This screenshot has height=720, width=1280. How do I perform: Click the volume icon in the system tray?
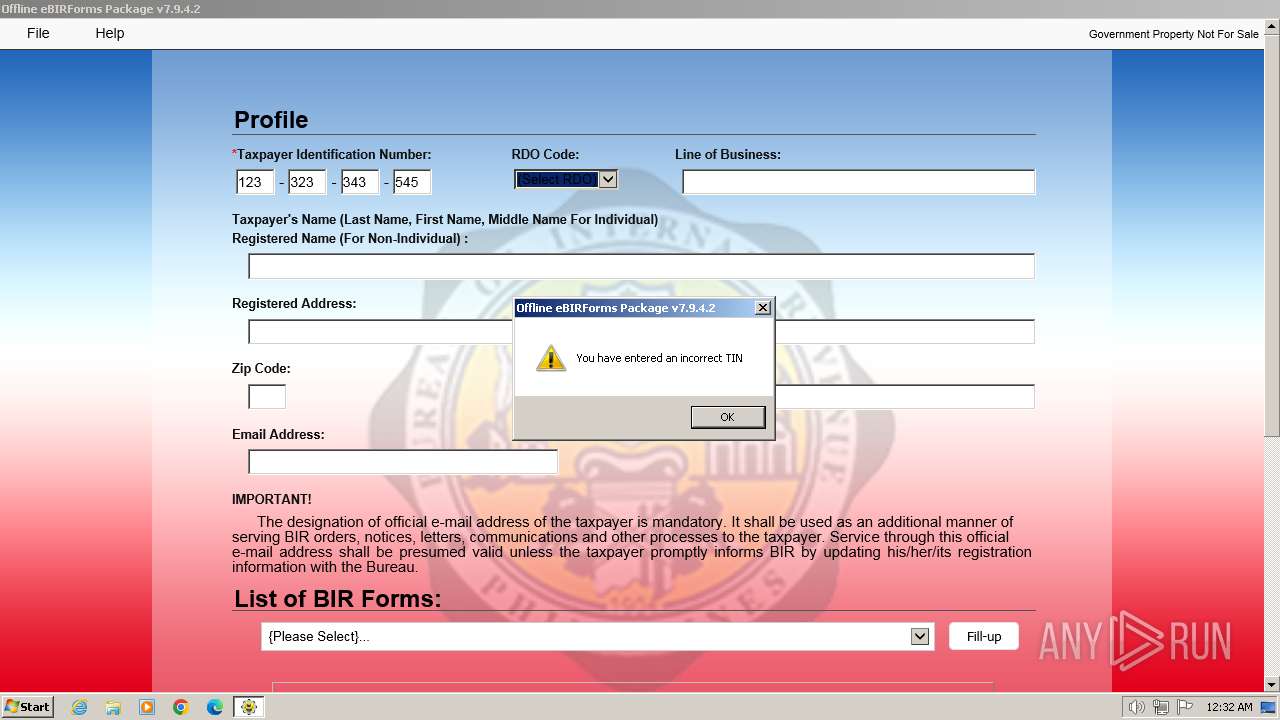[1136, 707]
